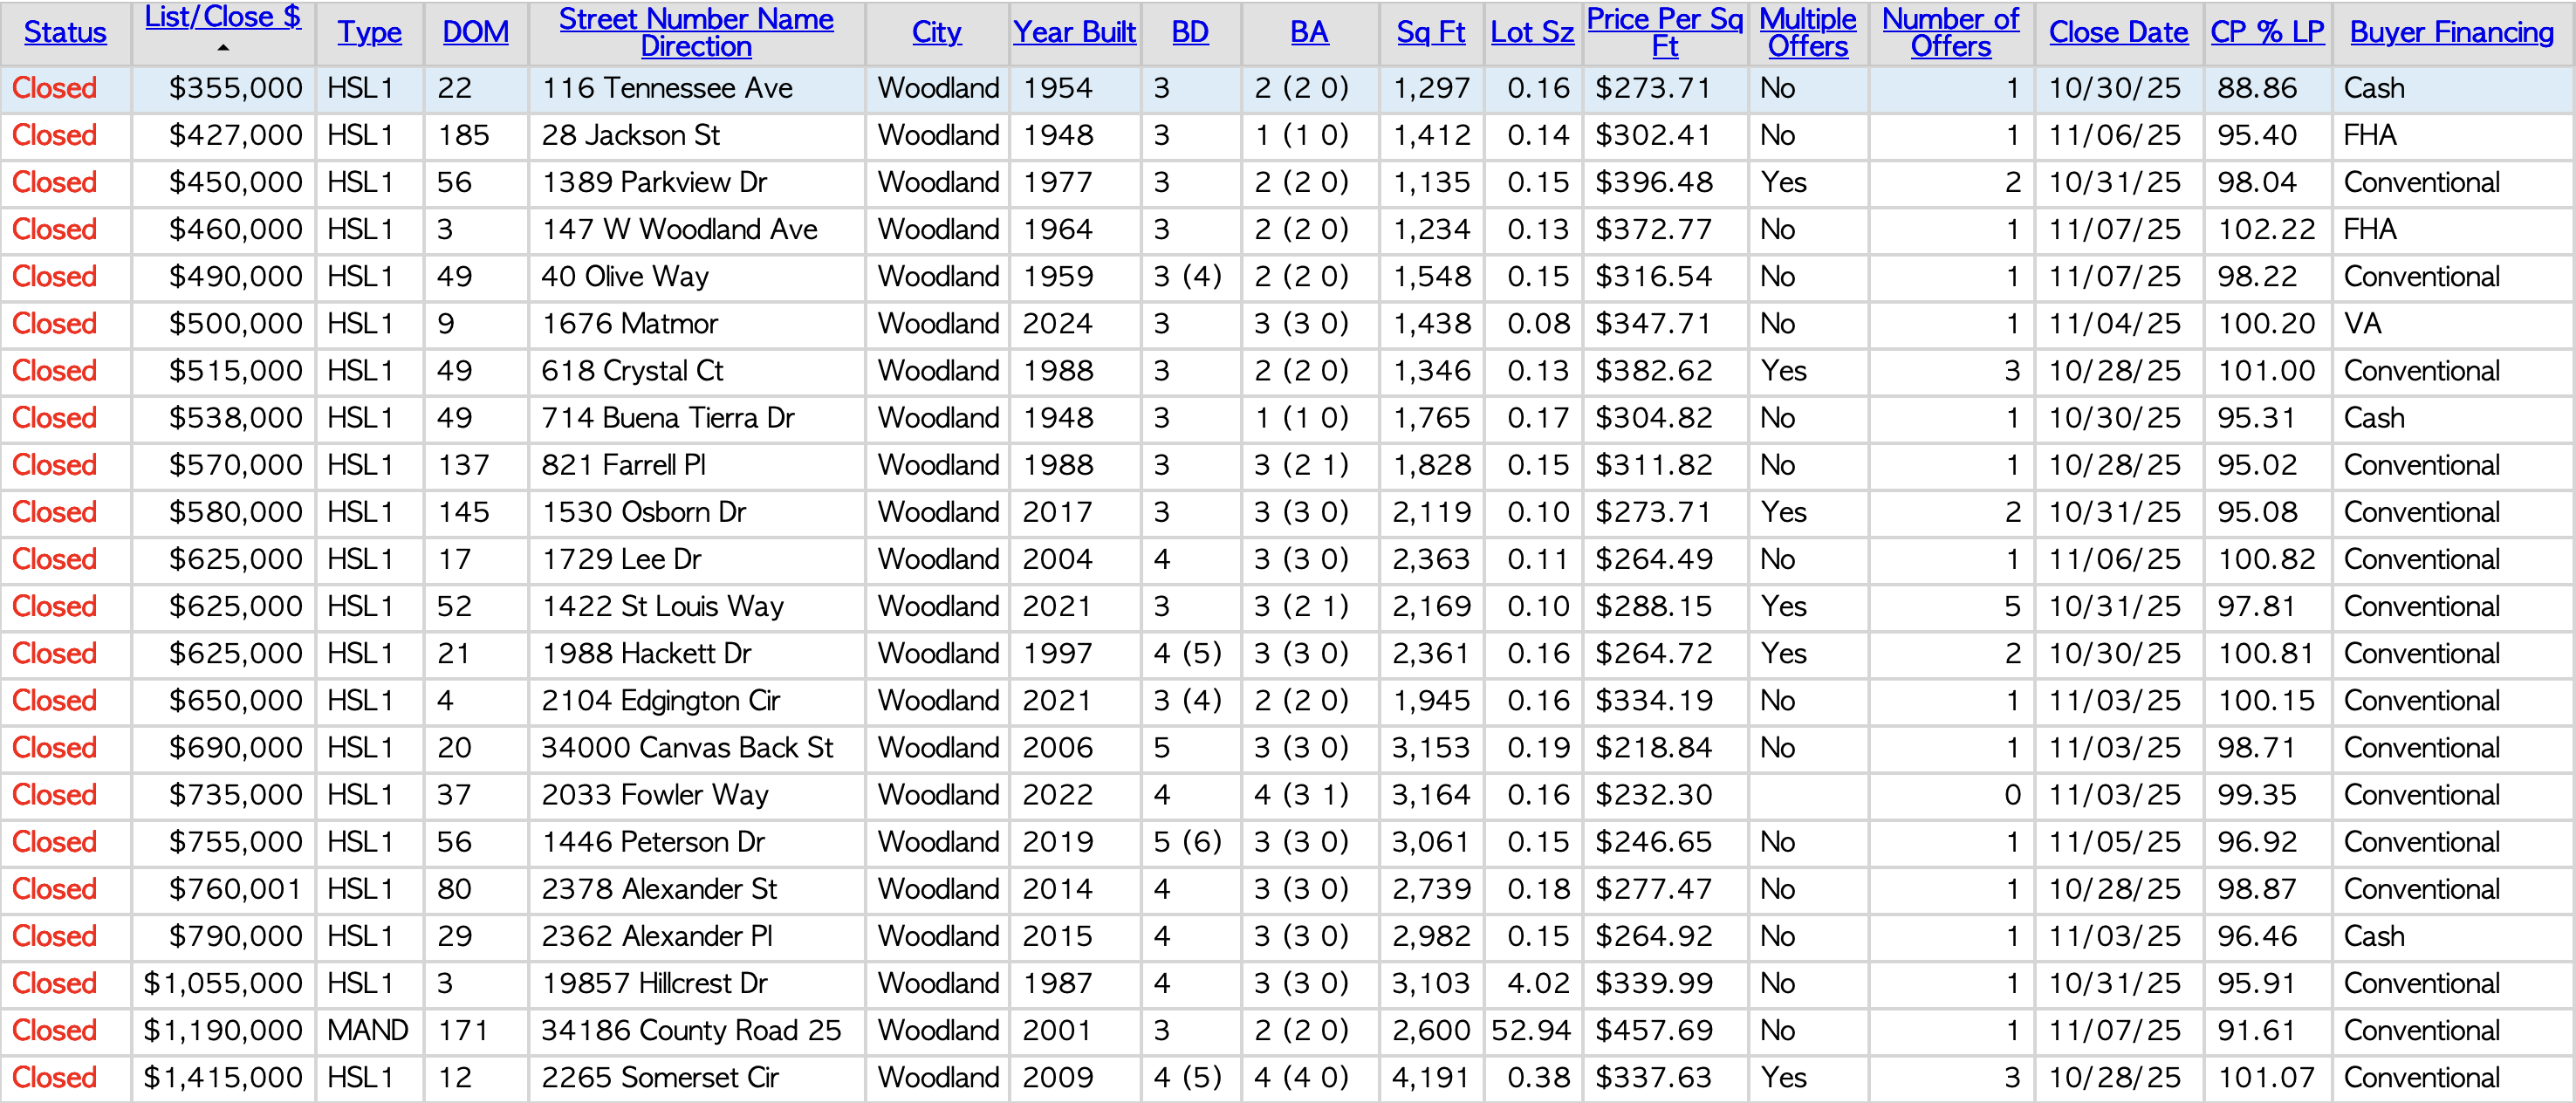Click CP % LP column header
The image size is (2576, 1103).
tap(2267, 32)
